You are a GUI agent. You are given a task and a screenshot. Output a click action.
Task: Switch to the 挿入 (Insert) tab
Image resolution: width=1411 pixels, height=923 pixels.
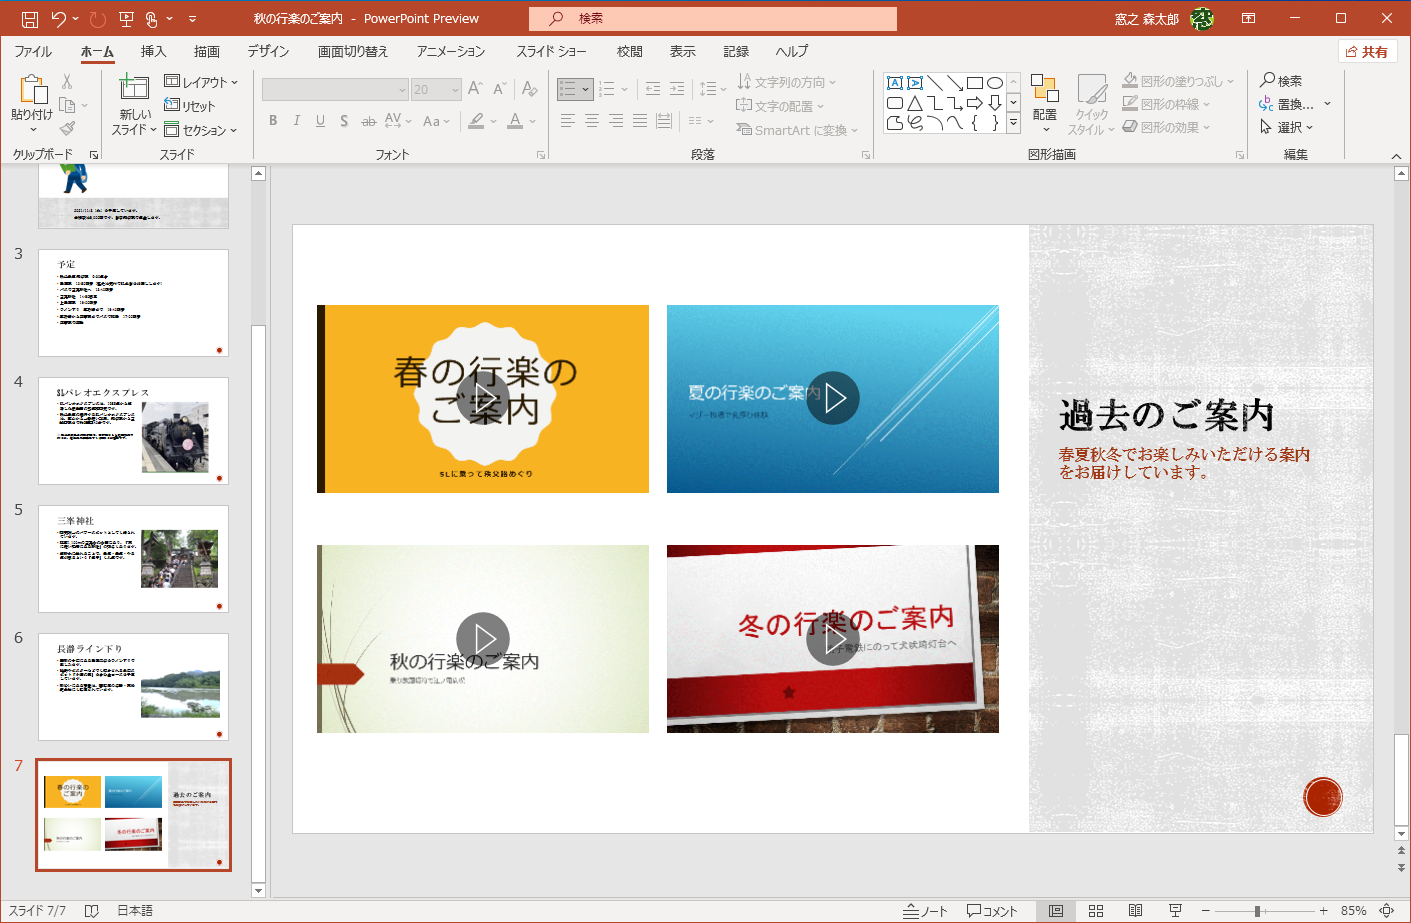[x=153, y=51]
